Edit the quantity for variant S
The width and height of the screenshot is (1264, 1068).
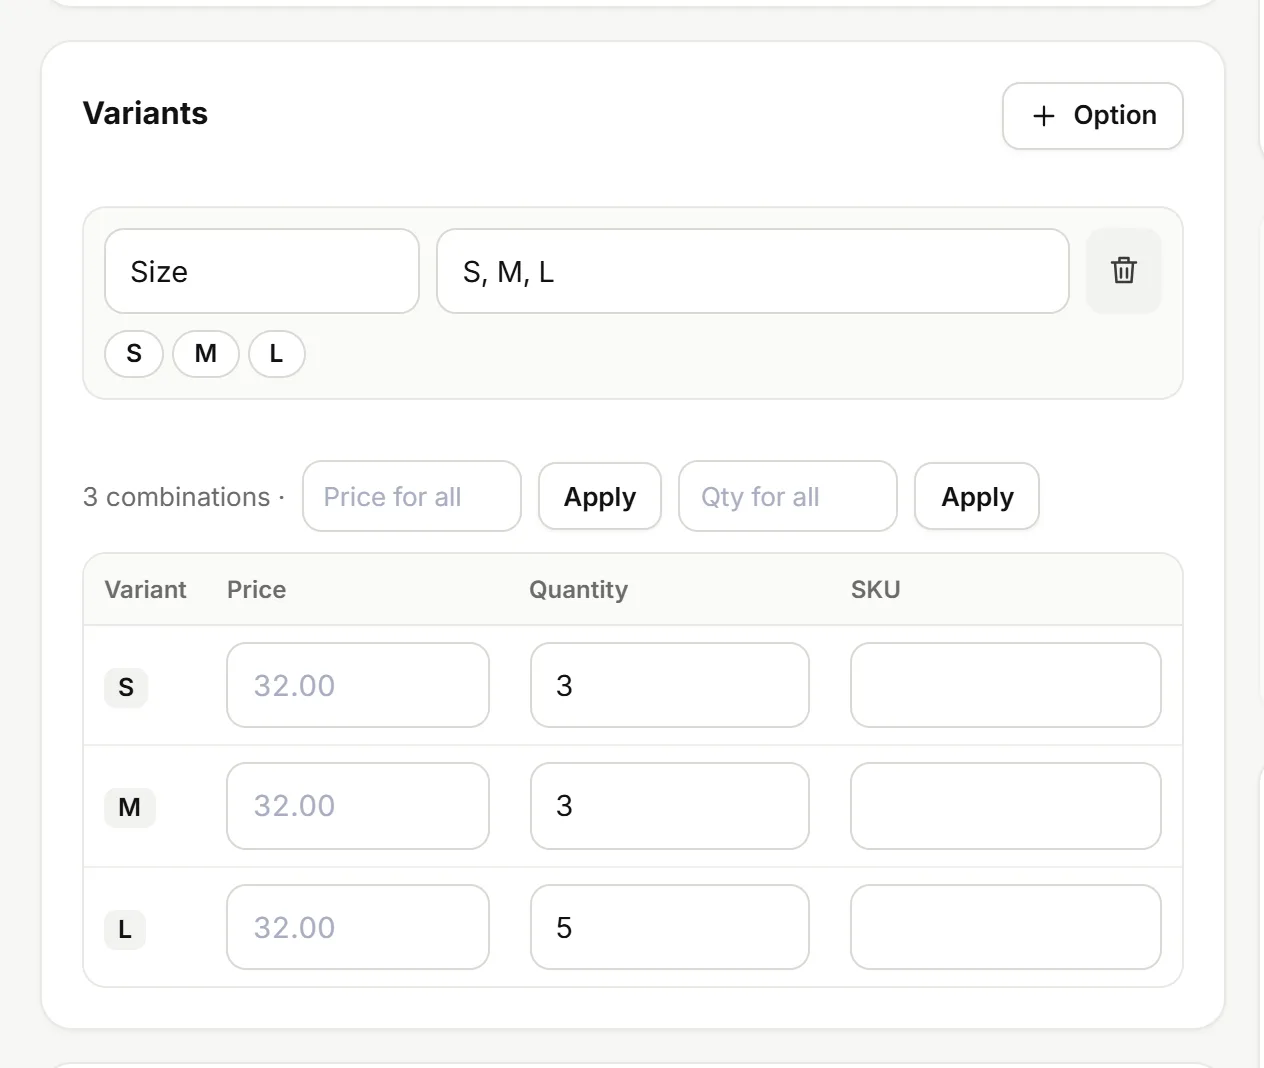(x=670, y=685)
